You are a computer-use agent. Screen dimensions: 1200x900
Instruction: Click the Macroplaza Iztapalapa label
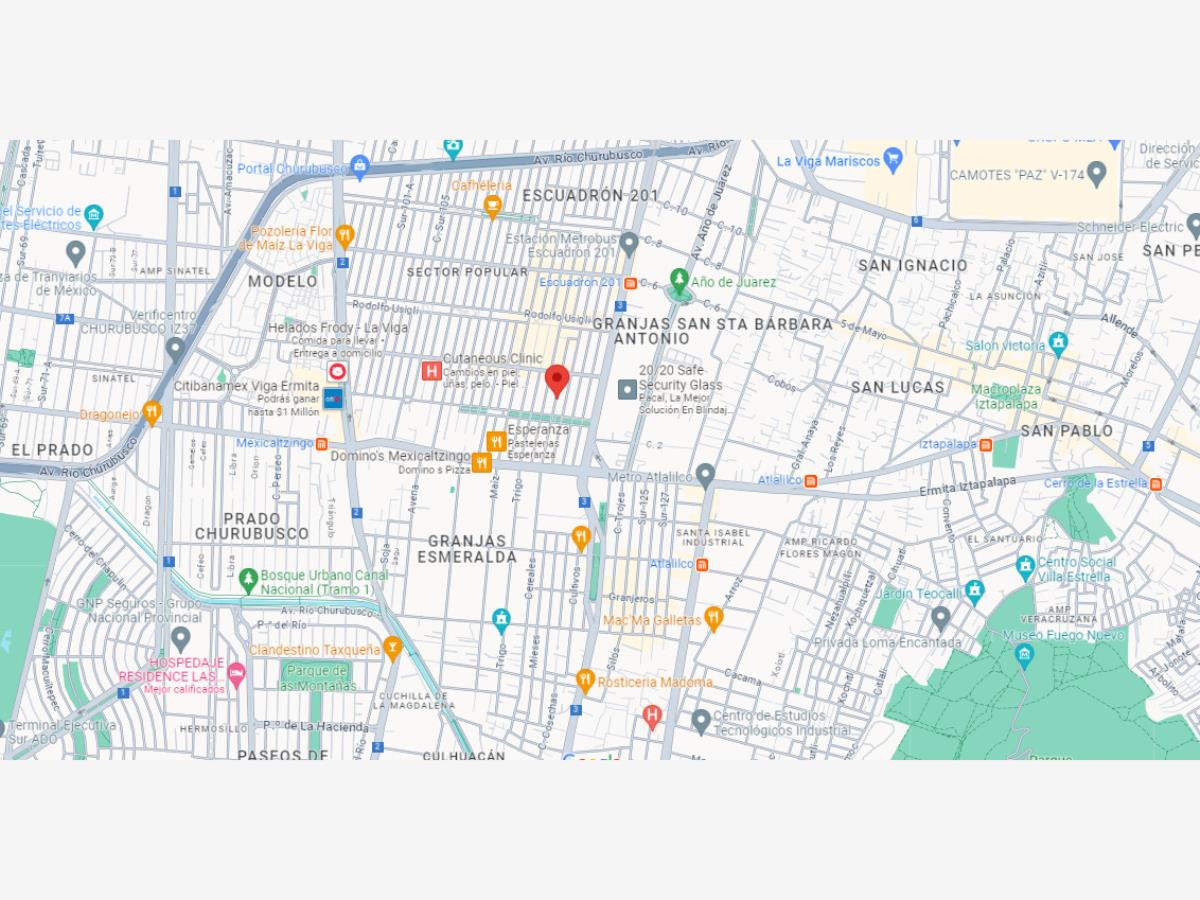(x=1007, y=396)
